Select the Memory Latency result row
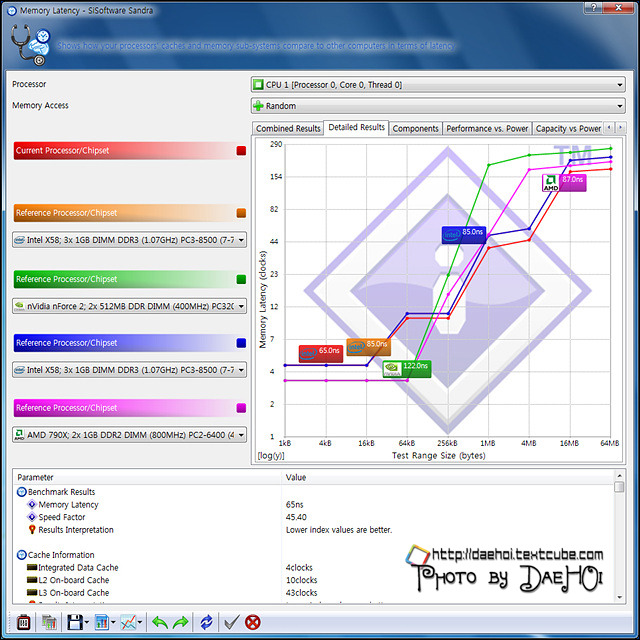640x640 pixels. pyautogui.click(x=68, y=505)
